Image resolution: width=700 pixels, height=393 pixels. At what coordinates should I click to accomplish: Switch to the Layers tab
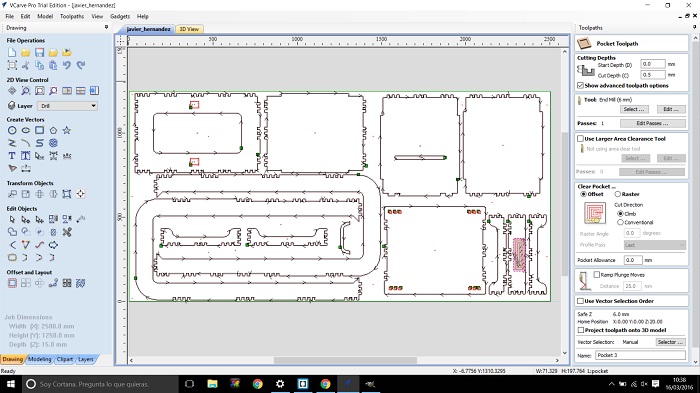pyautogui.click(x=85, y=359)
